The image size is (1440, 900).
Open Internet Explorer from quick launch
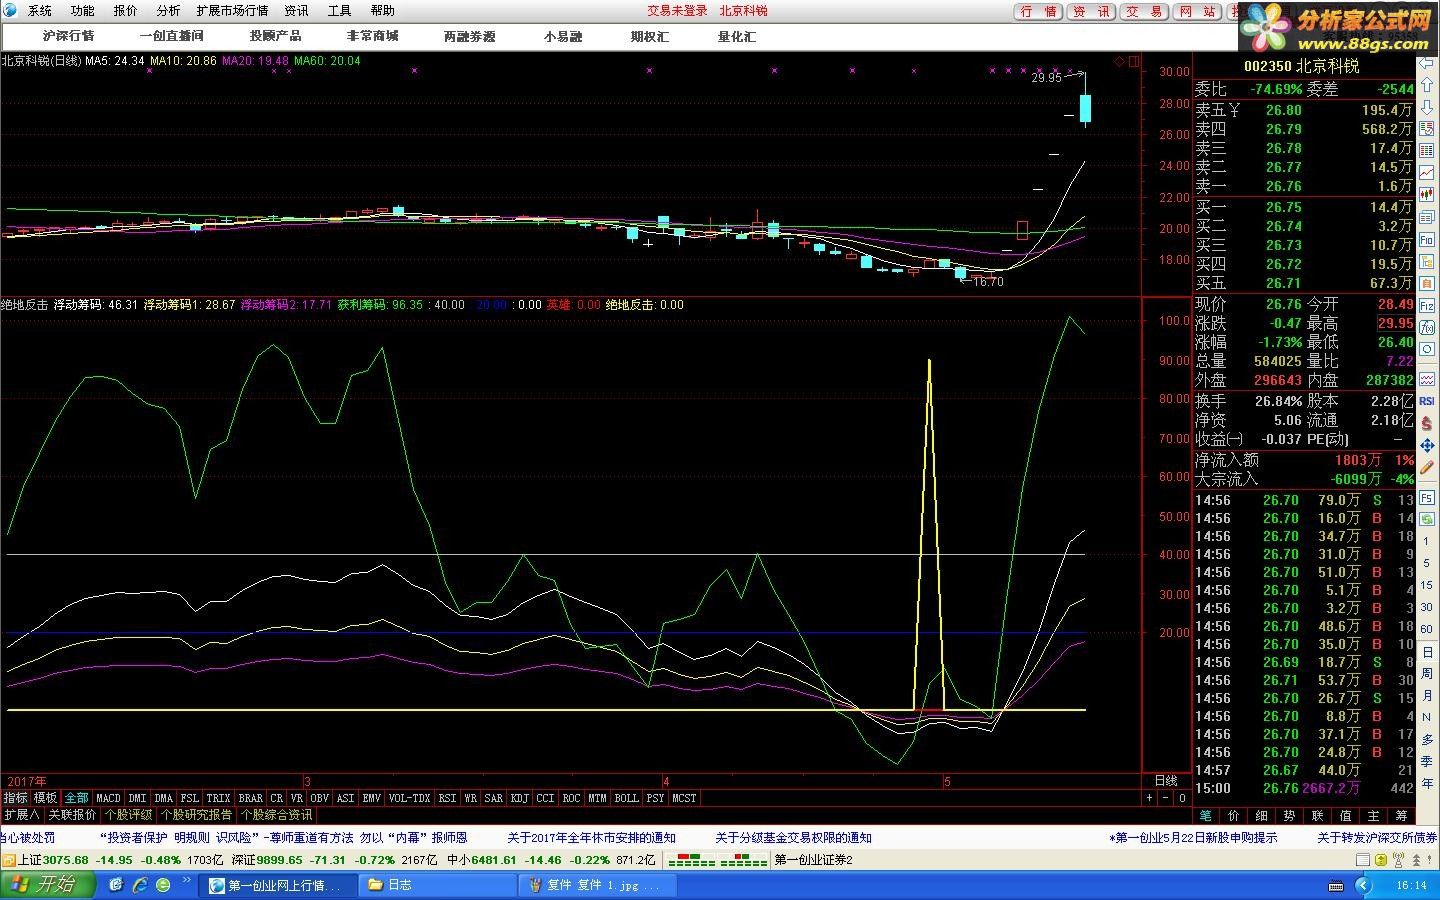140,885
